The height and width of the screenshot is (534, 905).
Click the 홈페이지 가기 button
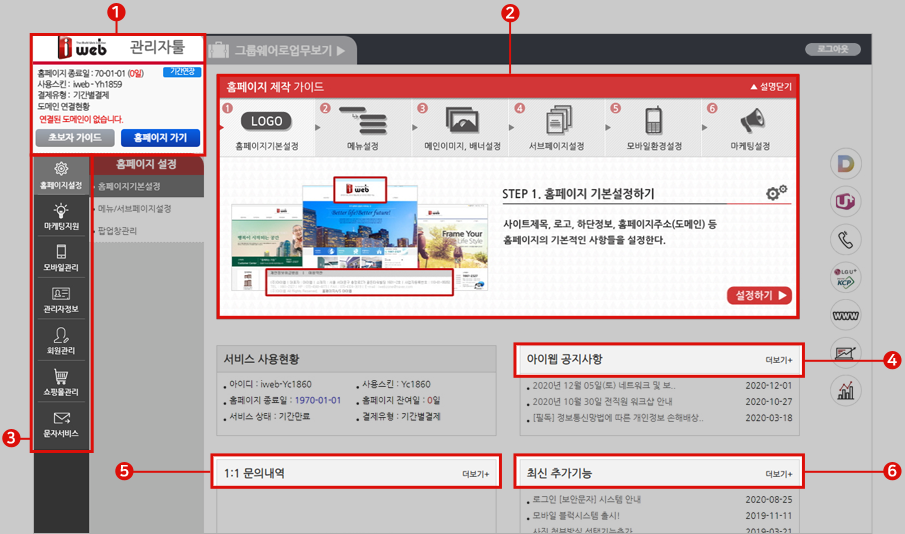click(x=160, y=137)
